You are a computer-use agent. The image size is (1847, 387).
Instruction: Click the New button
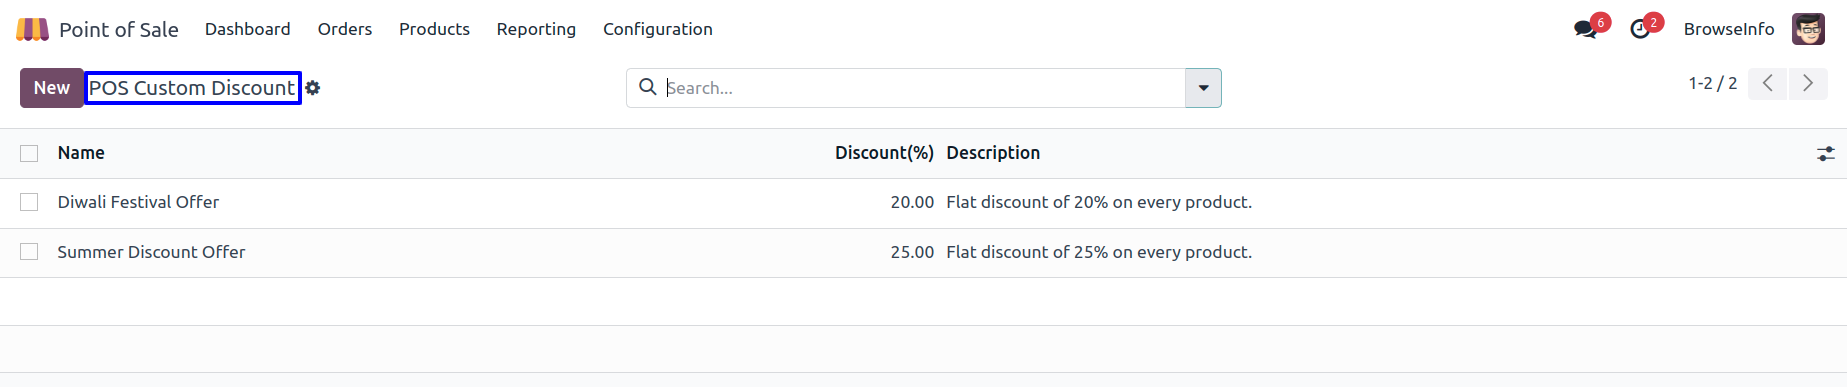[x=52, y=88]
